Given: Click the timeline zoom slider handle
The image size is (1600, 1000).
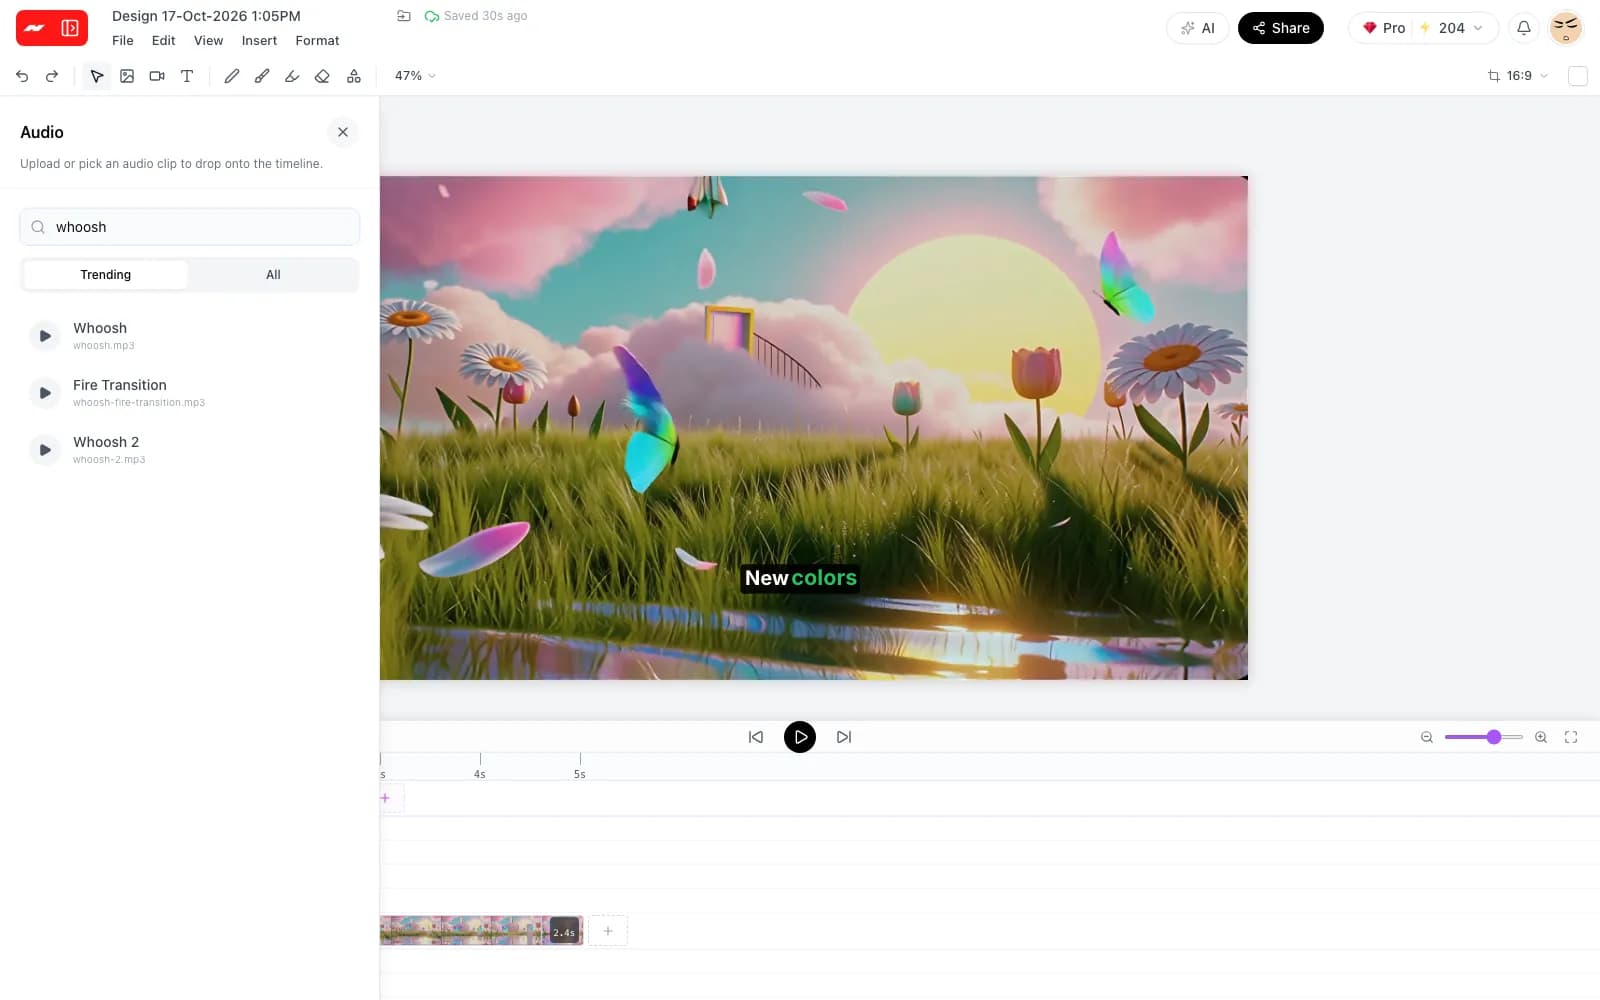Looking at the screenshot, I should click(x=1494, y=737).
